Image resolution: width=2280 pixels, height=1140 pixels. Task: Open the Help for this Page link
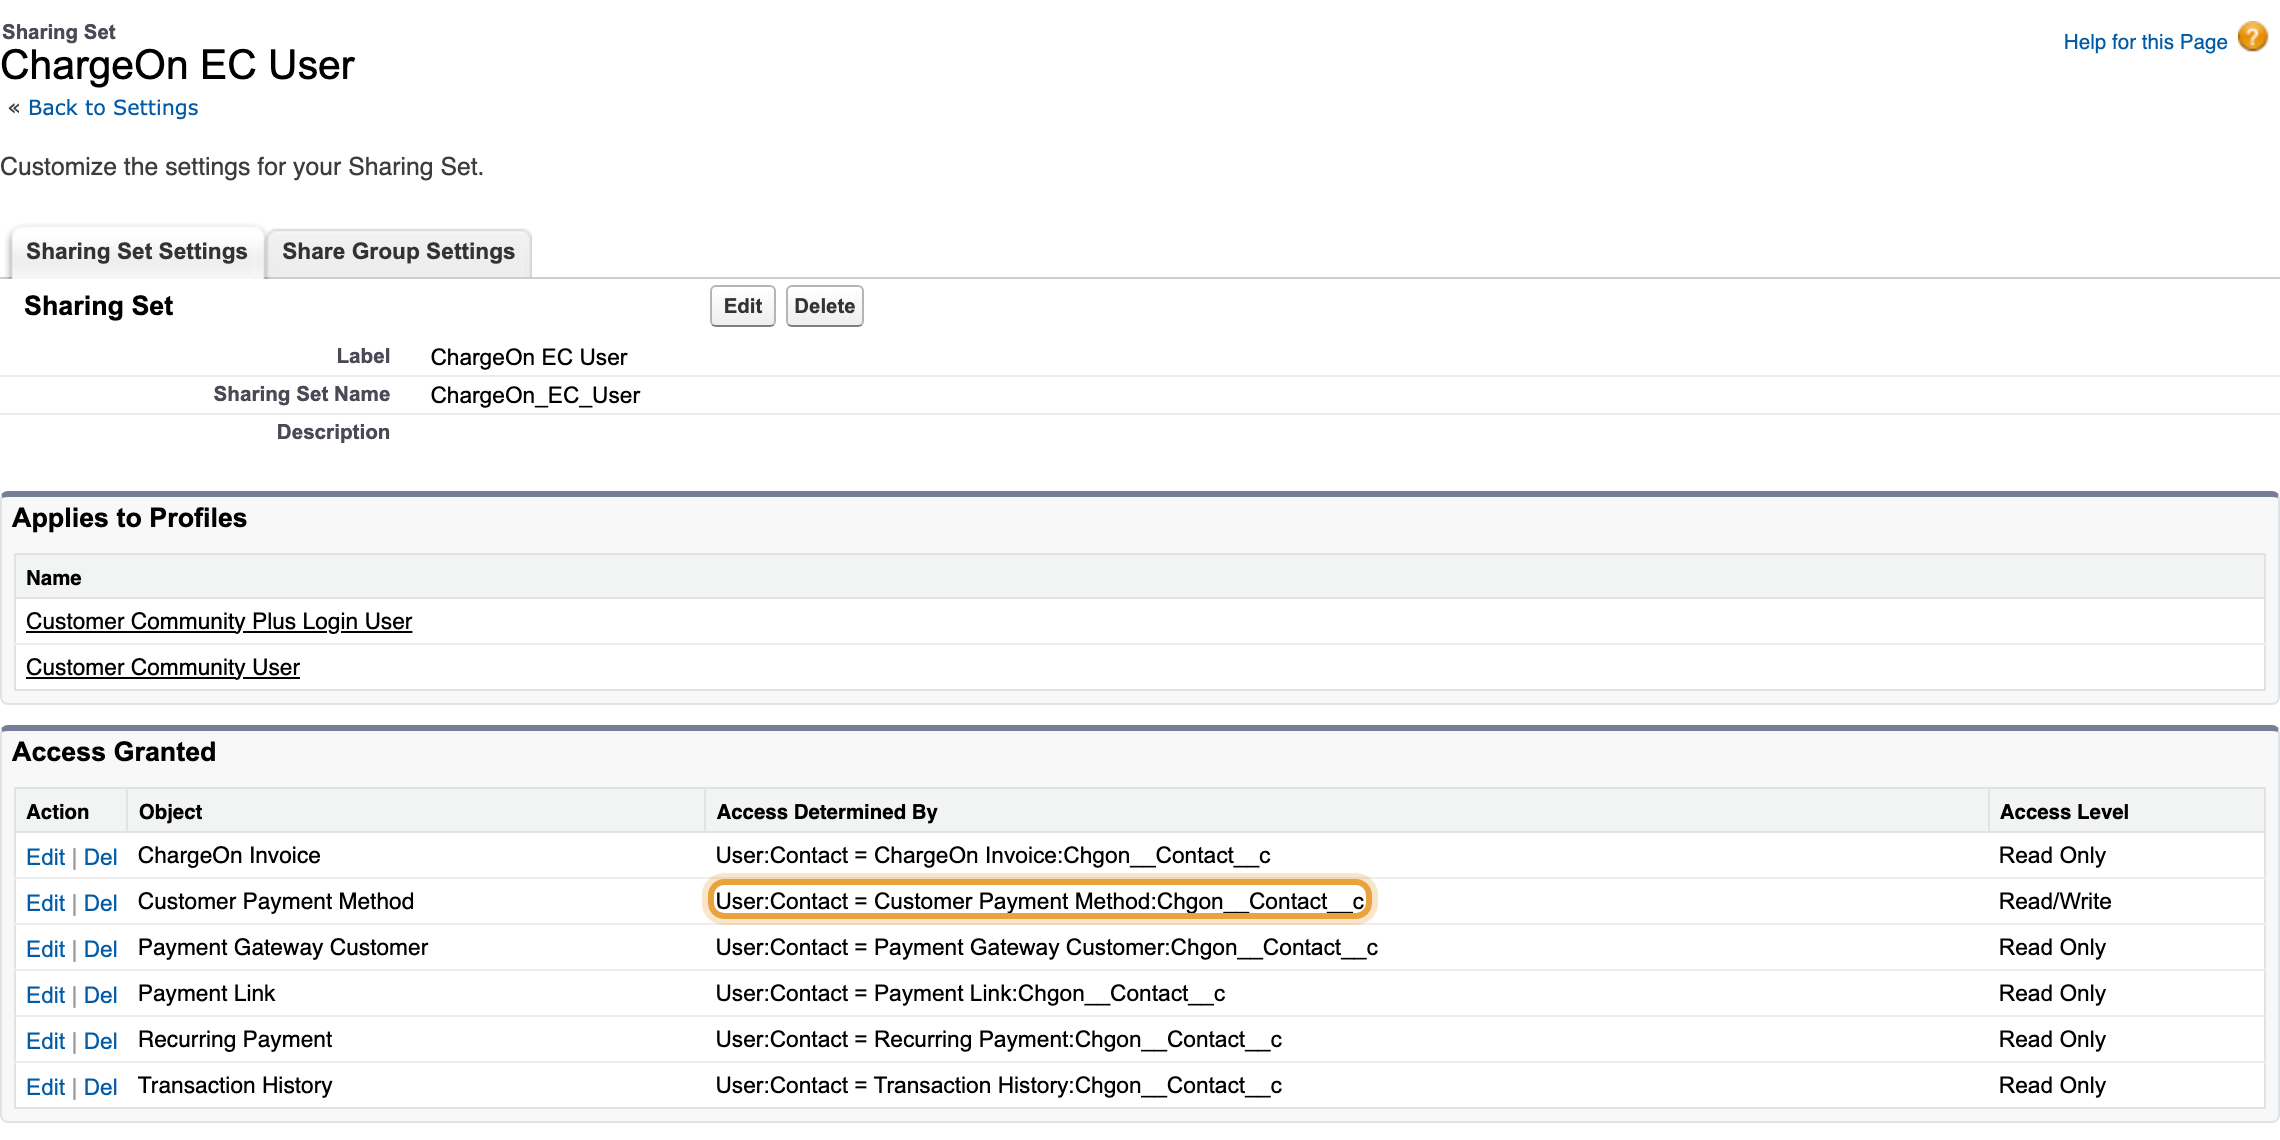(x=2145, y=42)
